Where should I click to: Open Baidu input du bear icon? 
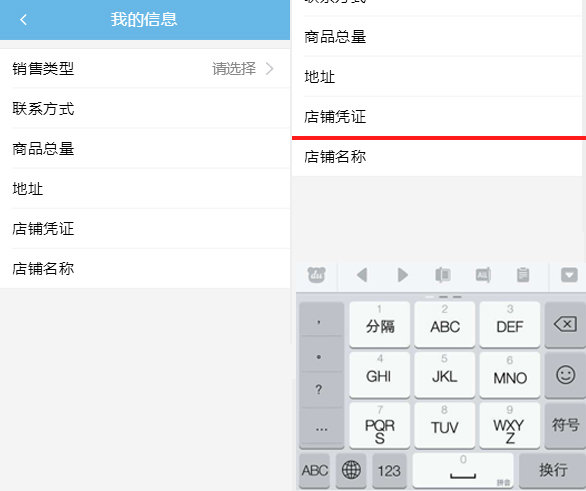point(316,275)
